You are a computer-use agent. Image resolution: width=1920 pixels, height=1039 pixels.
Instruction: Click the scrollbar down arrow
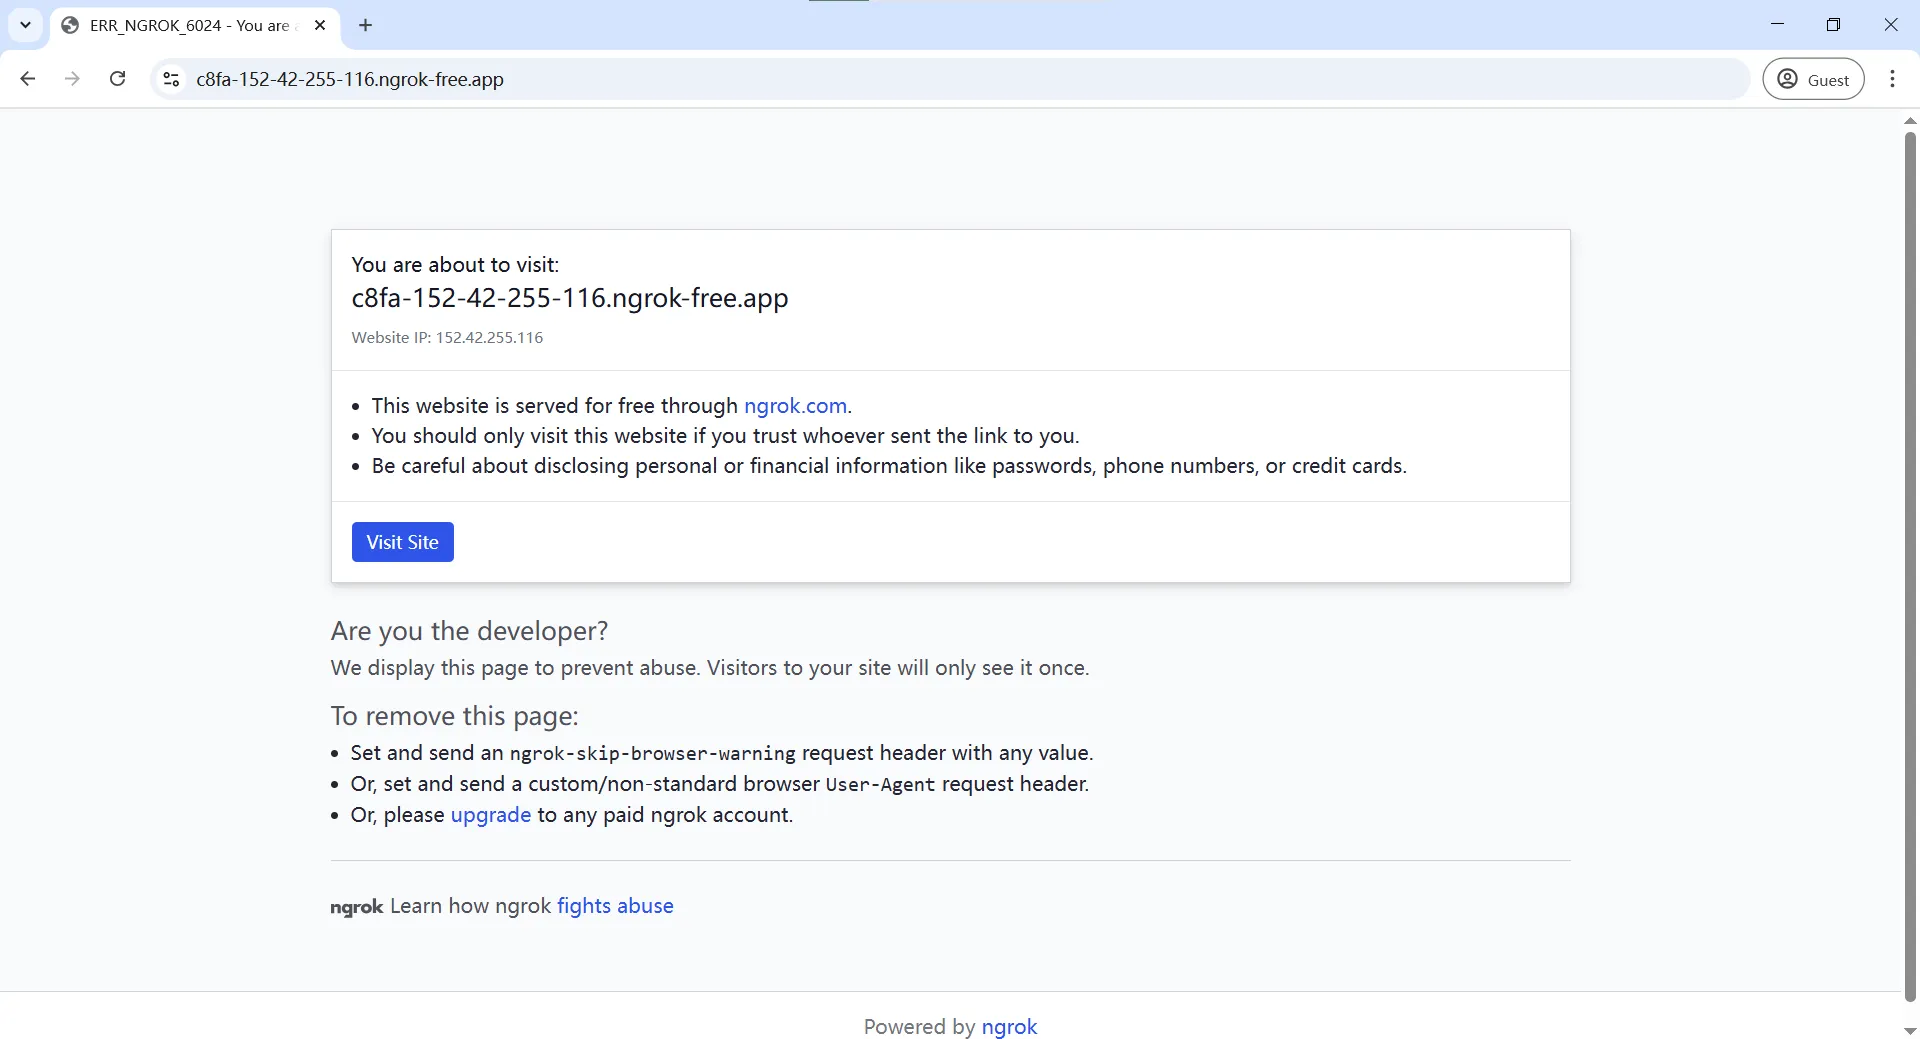(1910, 1031)
